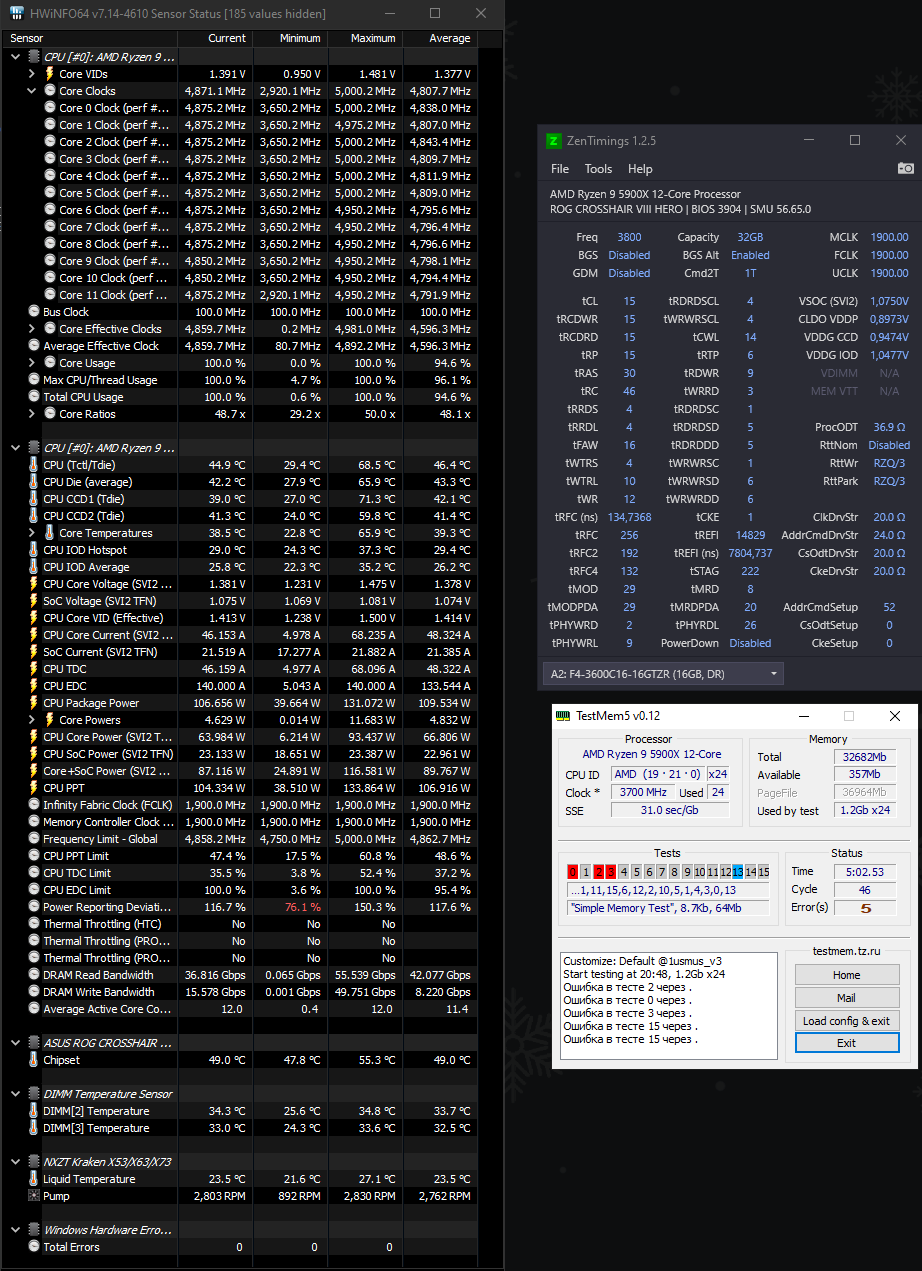Open the File menu in ZenTimings
922x1271 pixels.
560,169
